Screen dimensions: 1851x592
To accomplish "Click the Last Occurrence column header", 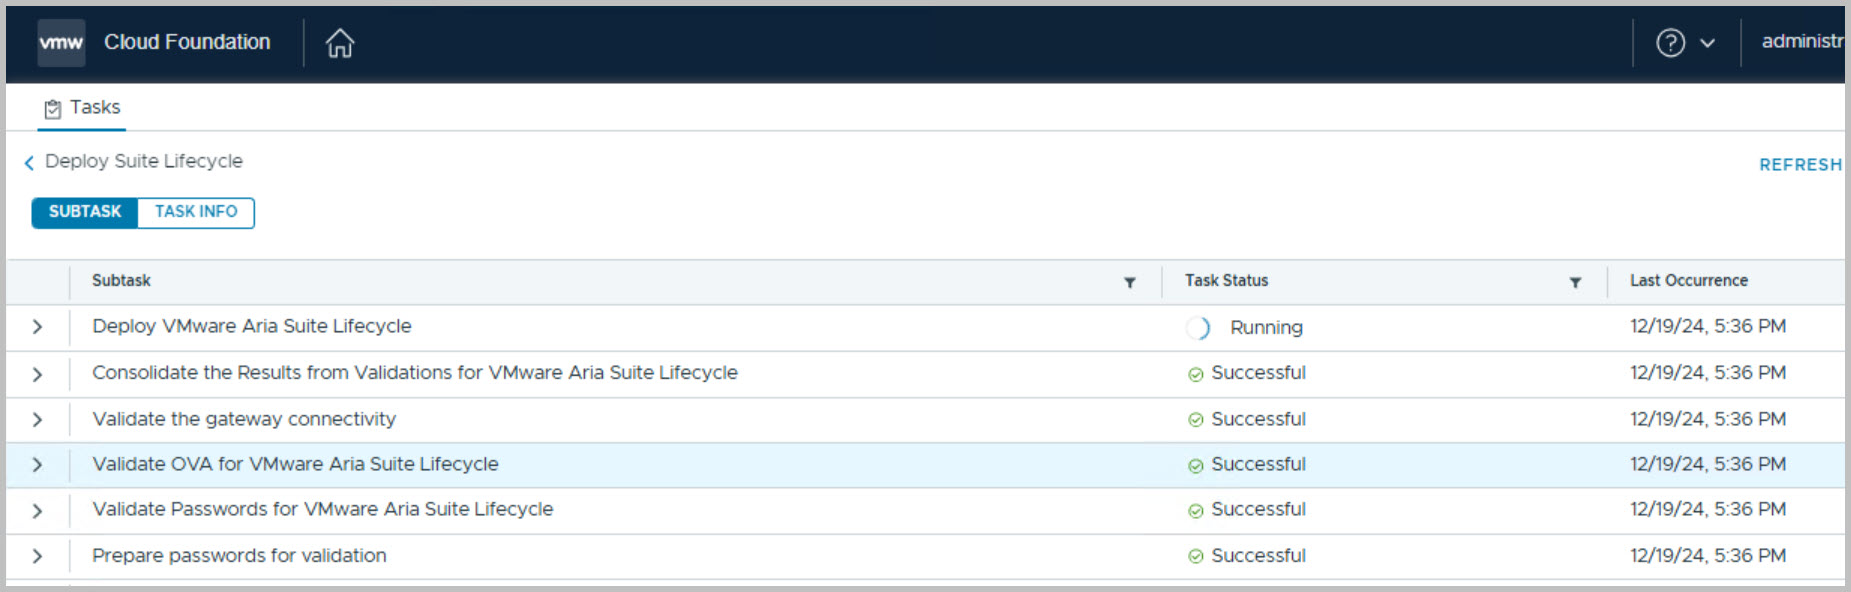I will coord(1688,281).
